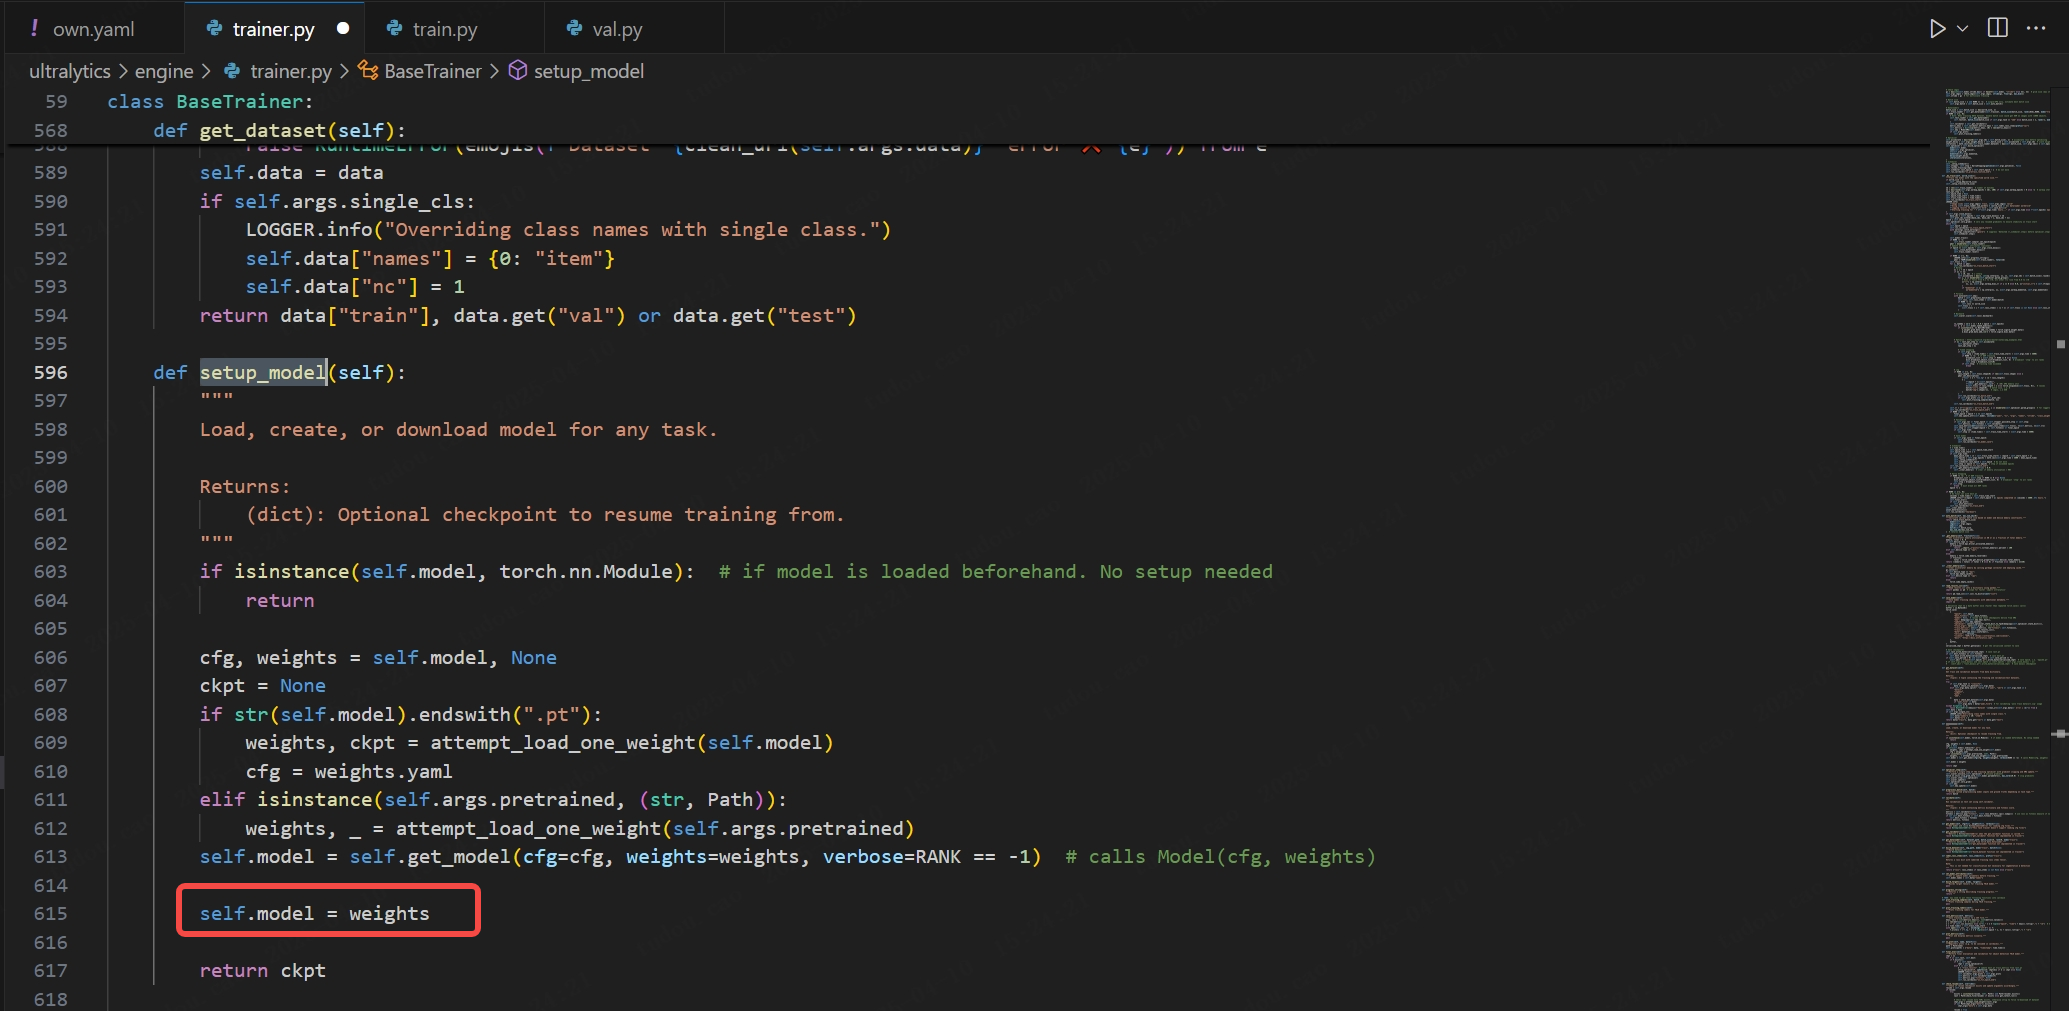The height and width of the screenshot is (1011, 2069).
Task: Select setup_model in the breadcrumb
Action: [x=589, y=71]
